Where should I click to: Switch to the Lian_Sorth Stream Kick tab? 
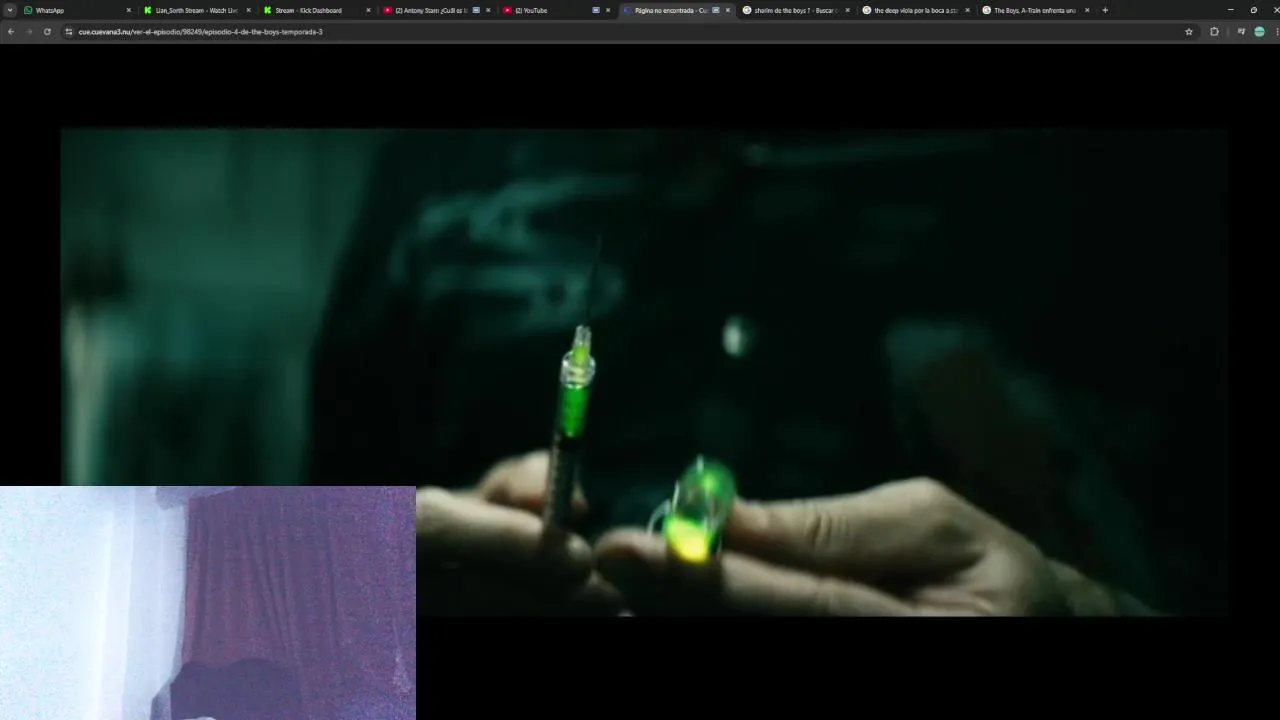(x=195, y=10)
